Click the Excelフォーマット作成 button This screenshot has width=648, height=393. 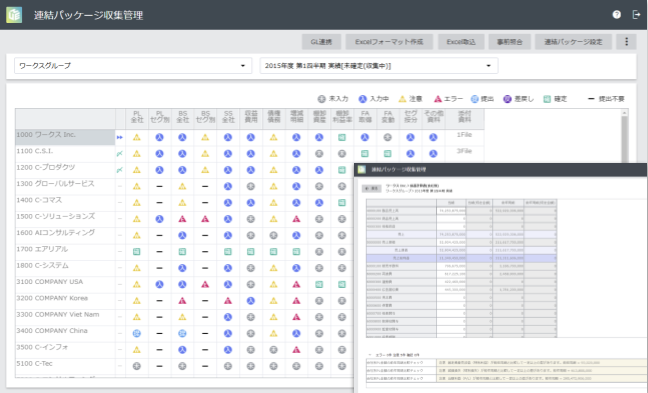389,42
